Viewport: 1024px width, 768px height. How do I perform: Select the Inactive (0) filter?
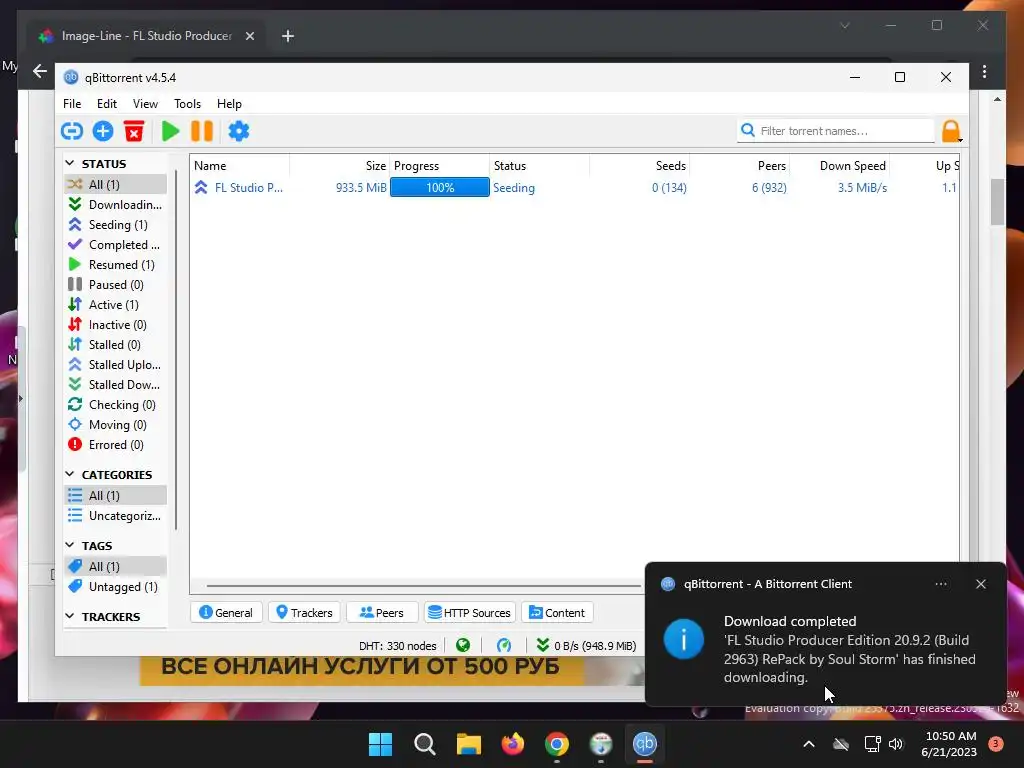pos(116,325)
